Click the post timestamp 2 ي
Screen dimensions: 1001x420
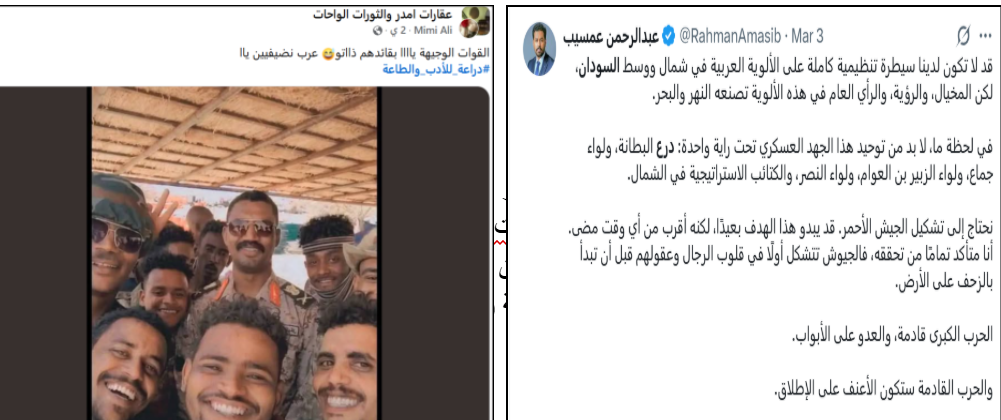coord(398,31)
